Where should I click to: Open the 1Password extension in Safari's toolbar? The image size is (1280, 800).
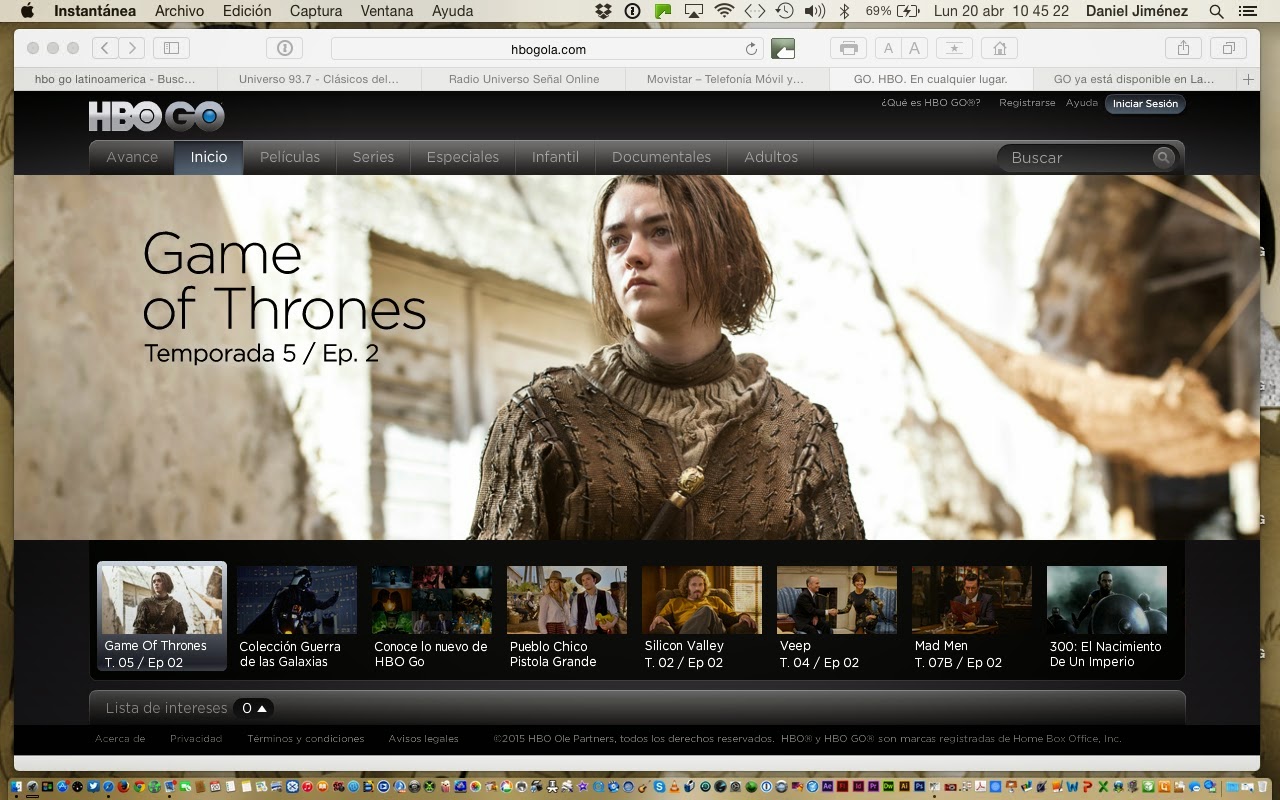coord(284,48)
